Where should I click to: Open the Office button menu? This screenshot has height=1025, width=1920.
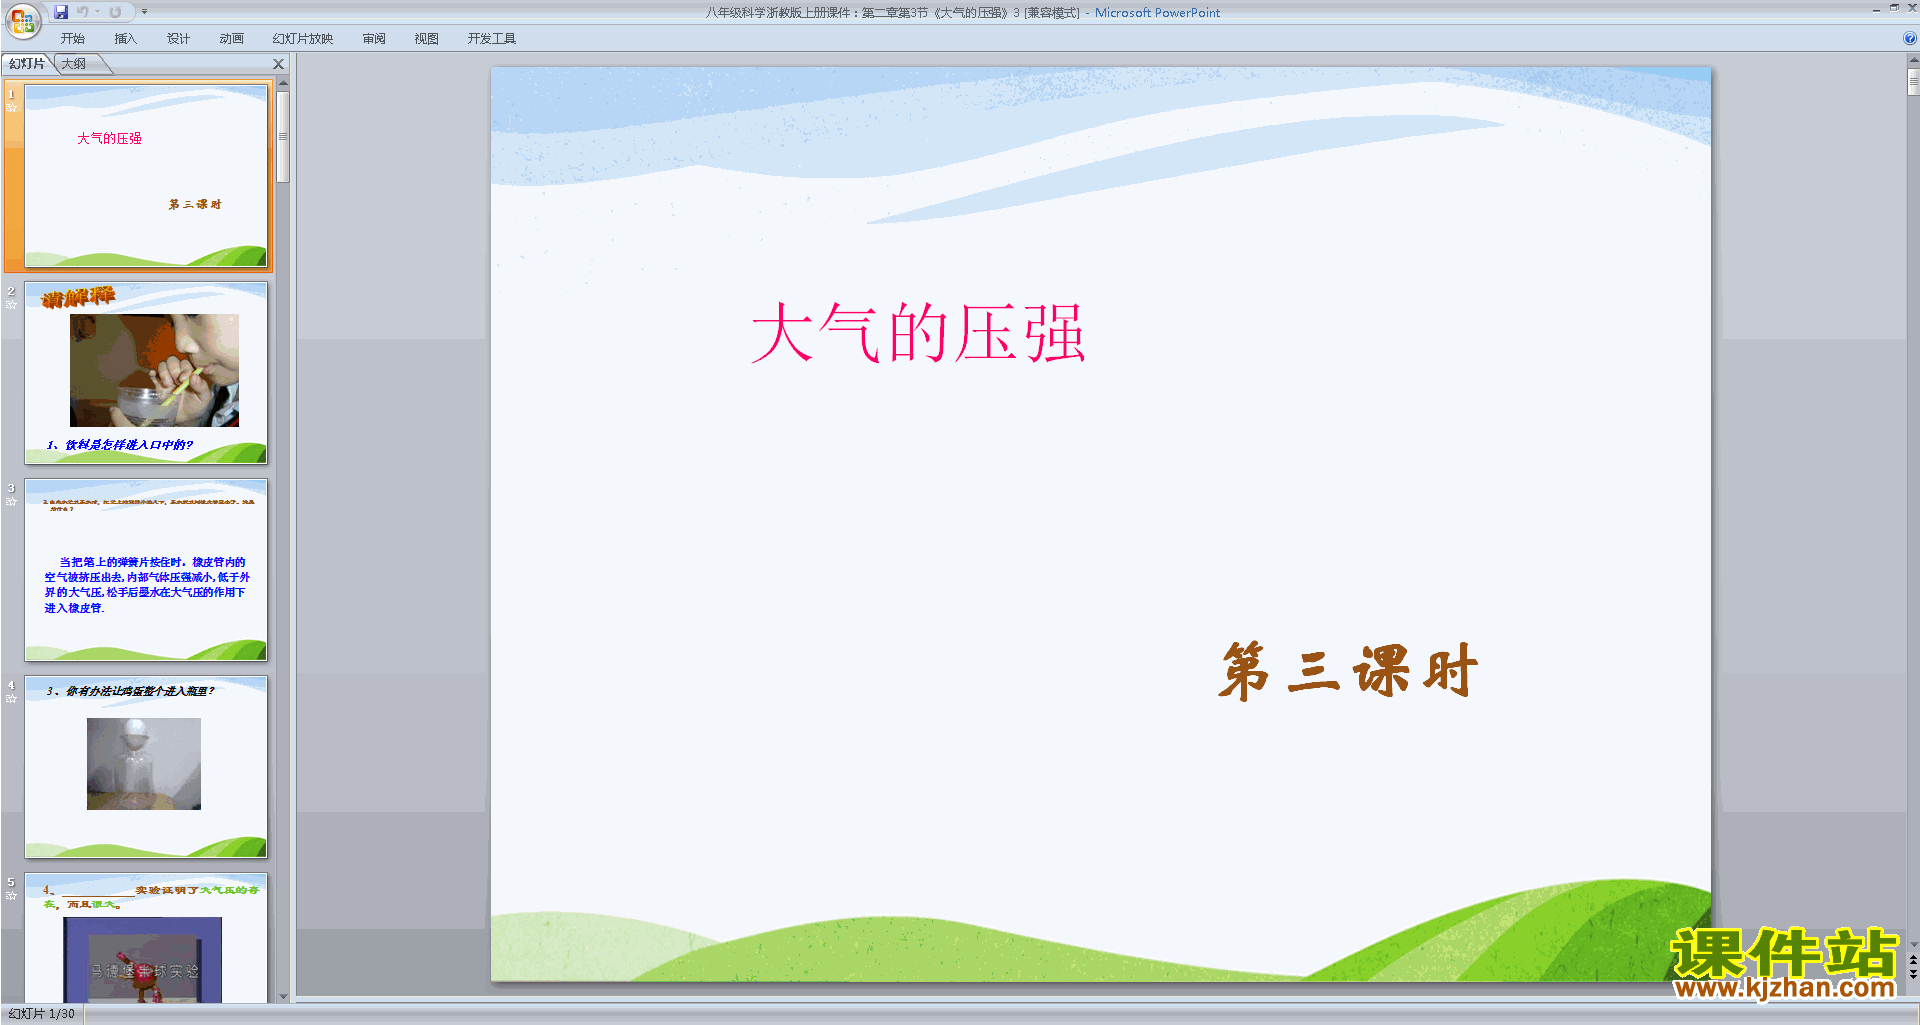coord(22,20)
